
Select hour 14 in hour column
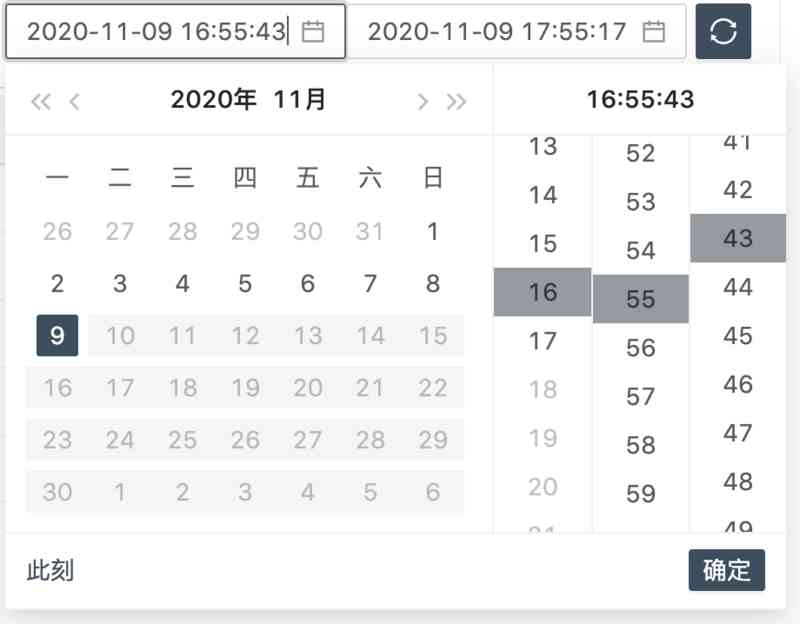(543, 195)
